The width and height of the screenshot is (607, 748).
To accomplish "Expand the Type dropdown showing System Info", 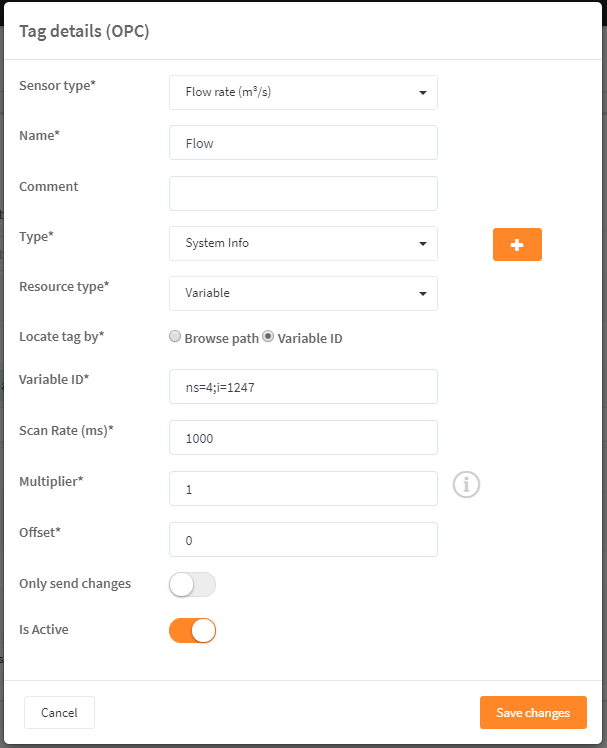I will pos(303,243).
